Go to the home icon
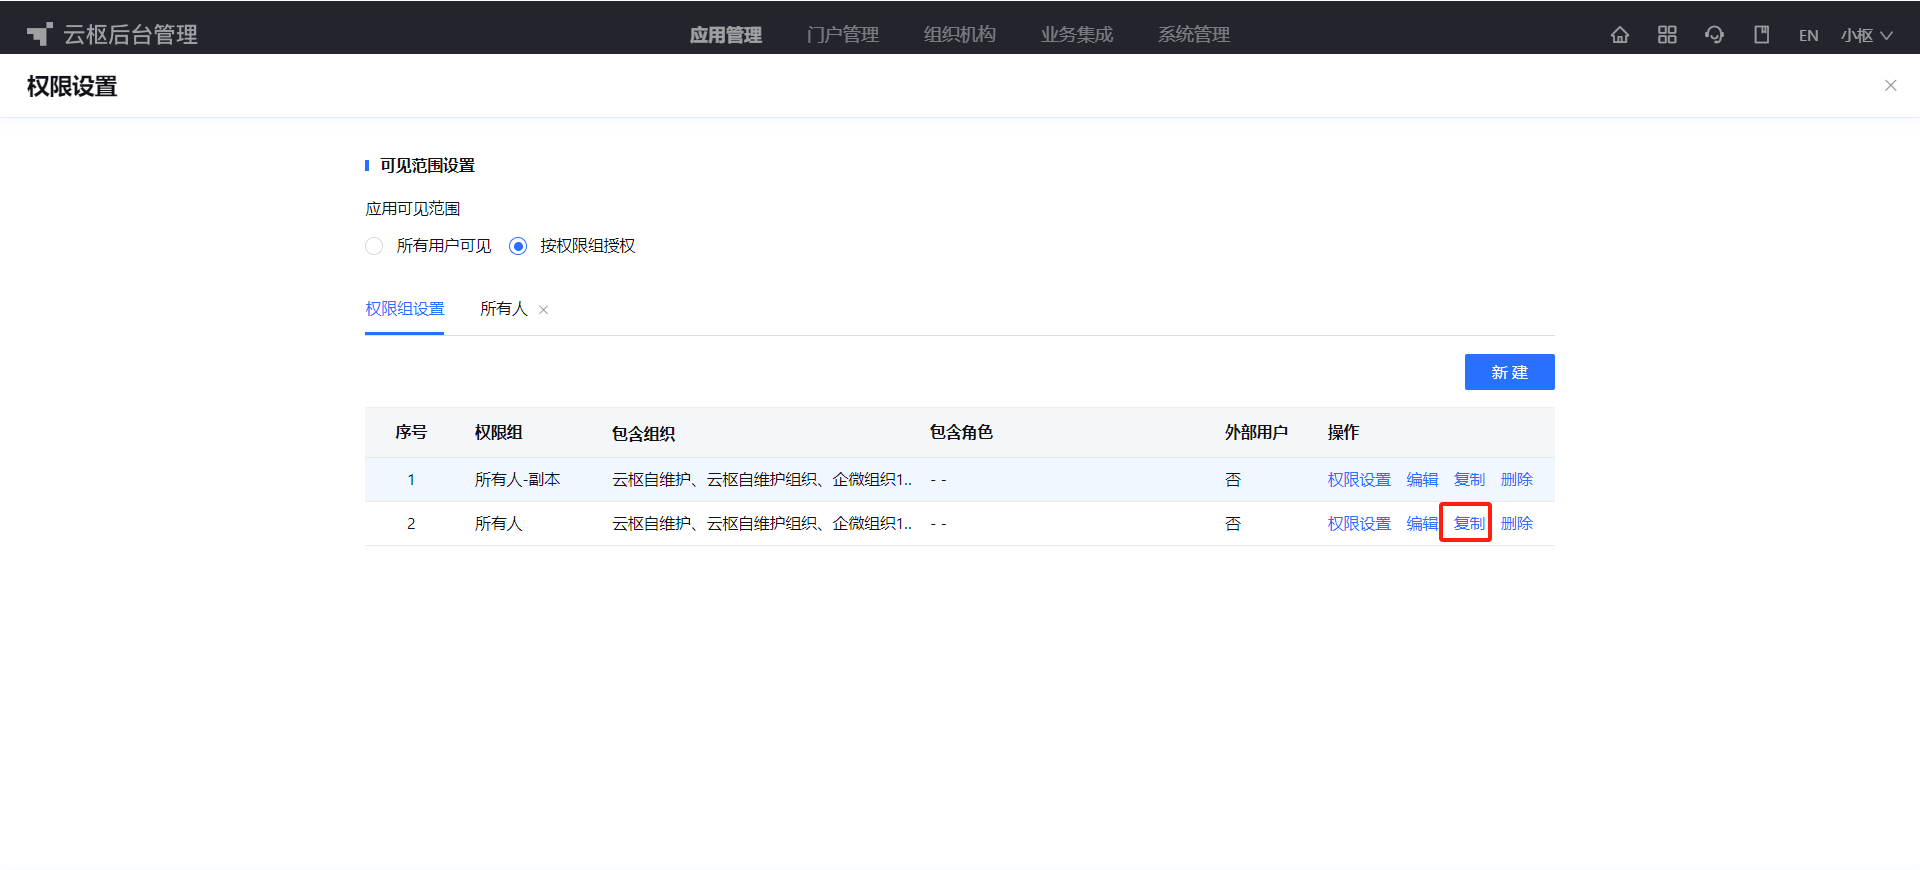The width and height of the screenshot is (1920, 870). tap(1620, 35)
